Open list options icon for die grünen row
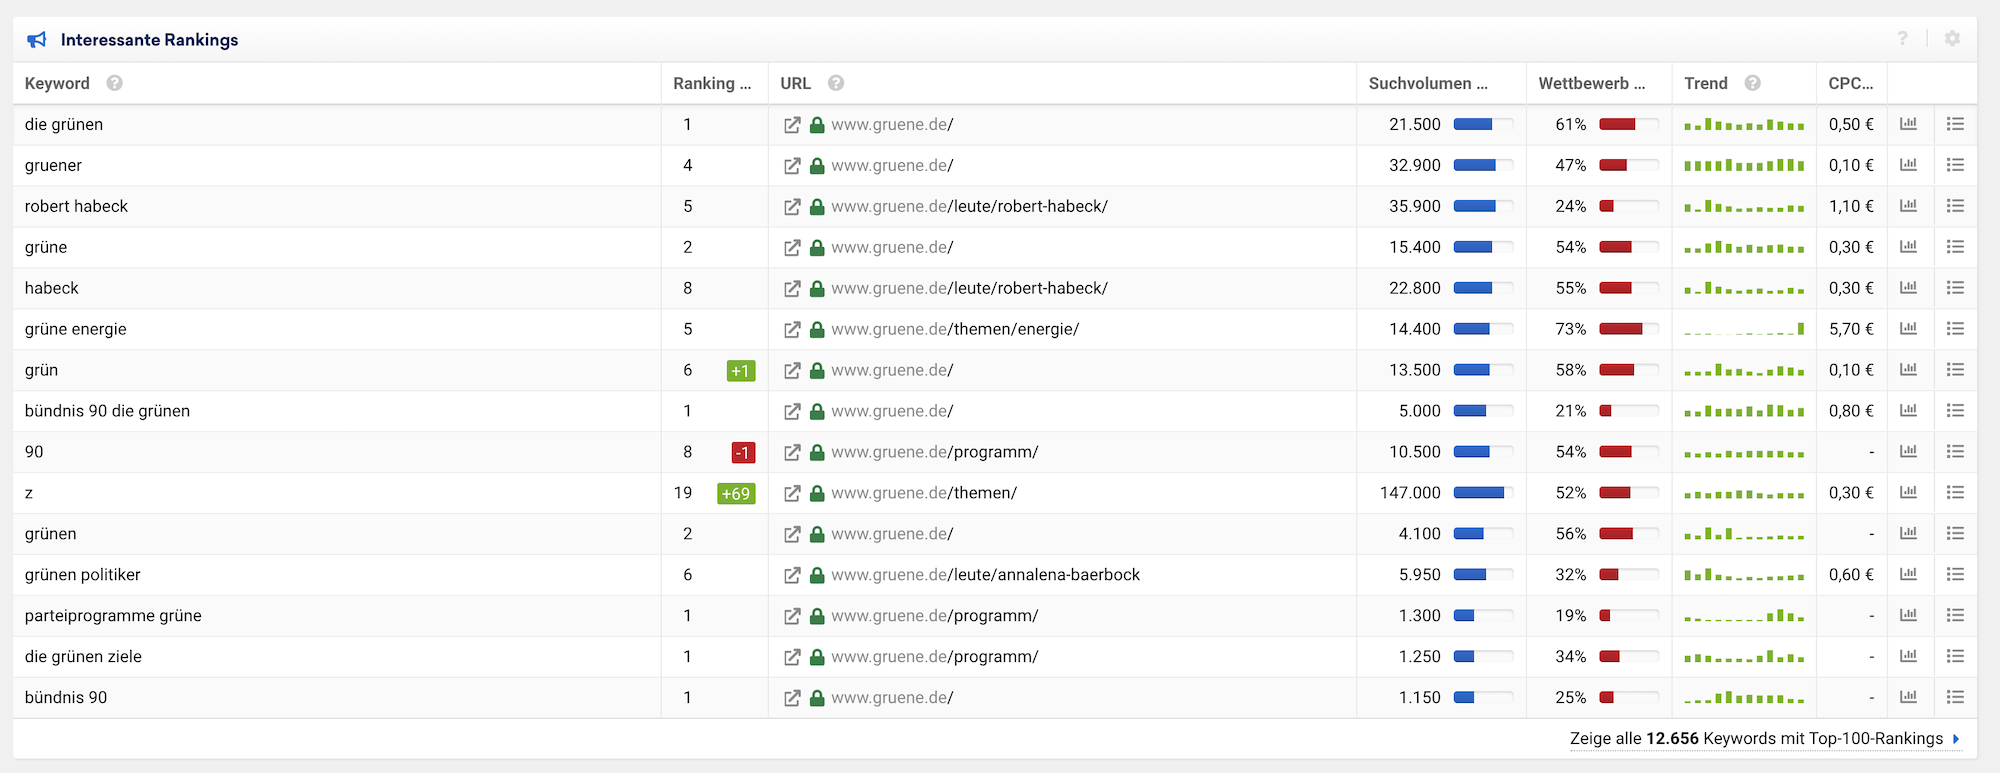The image size is (2000, 773). click(x=1956, y=124)
